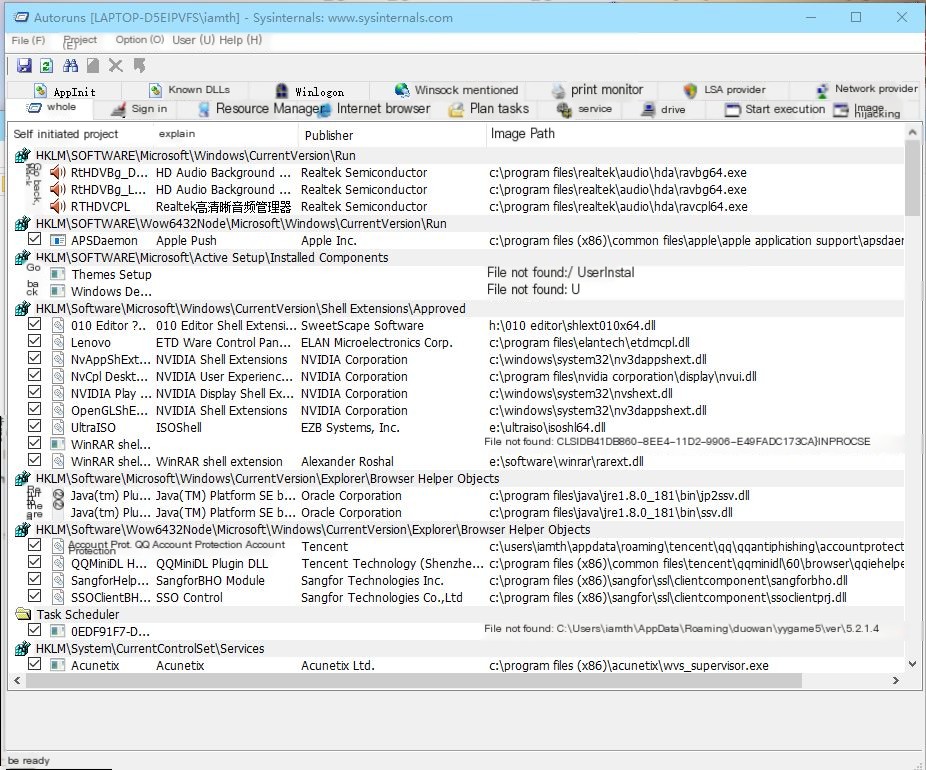Click the Save toolbar icon
Screen dimensions: 926x770
24,66
